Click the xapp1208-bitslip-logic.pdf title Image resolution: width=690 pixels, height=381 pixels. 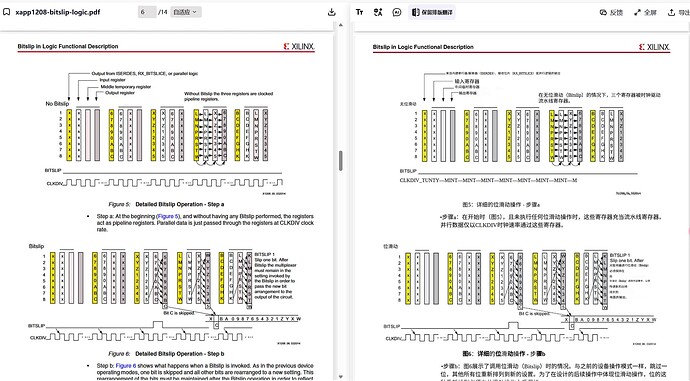[58, 12]
